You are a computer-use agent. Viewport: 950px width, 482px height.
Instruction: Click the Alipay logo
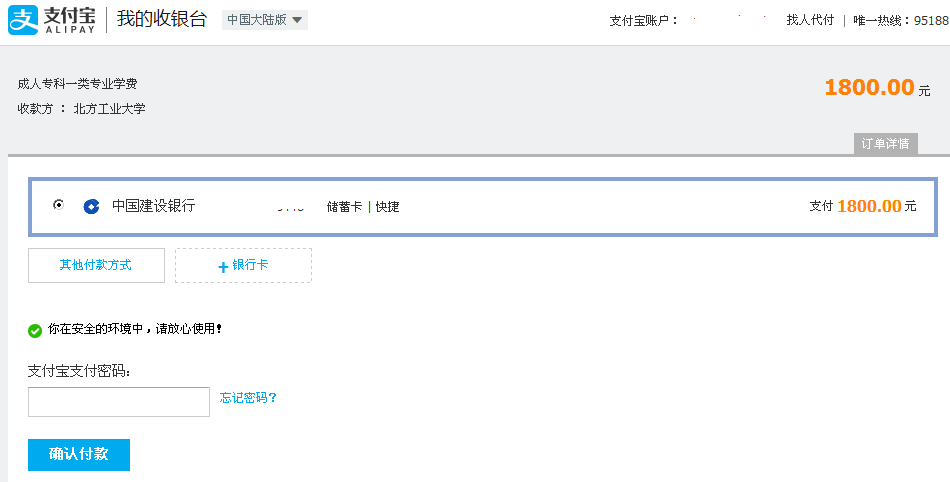(53, 20)
